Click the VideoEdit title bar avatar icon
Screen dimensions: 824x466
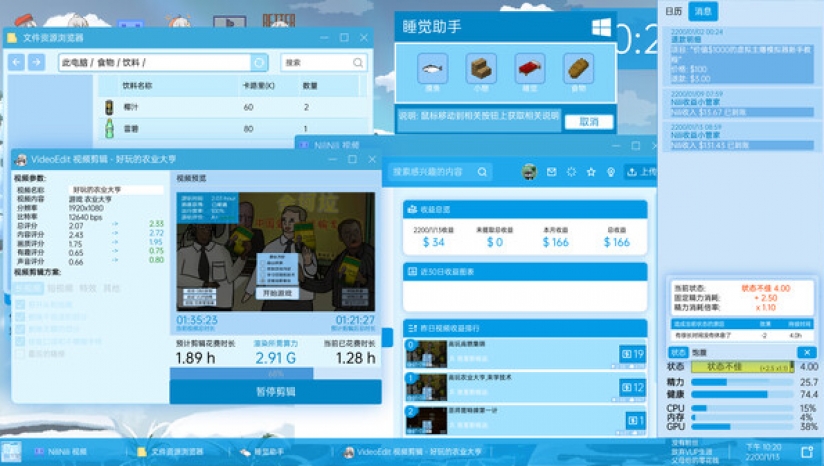(x=22, y=159)
